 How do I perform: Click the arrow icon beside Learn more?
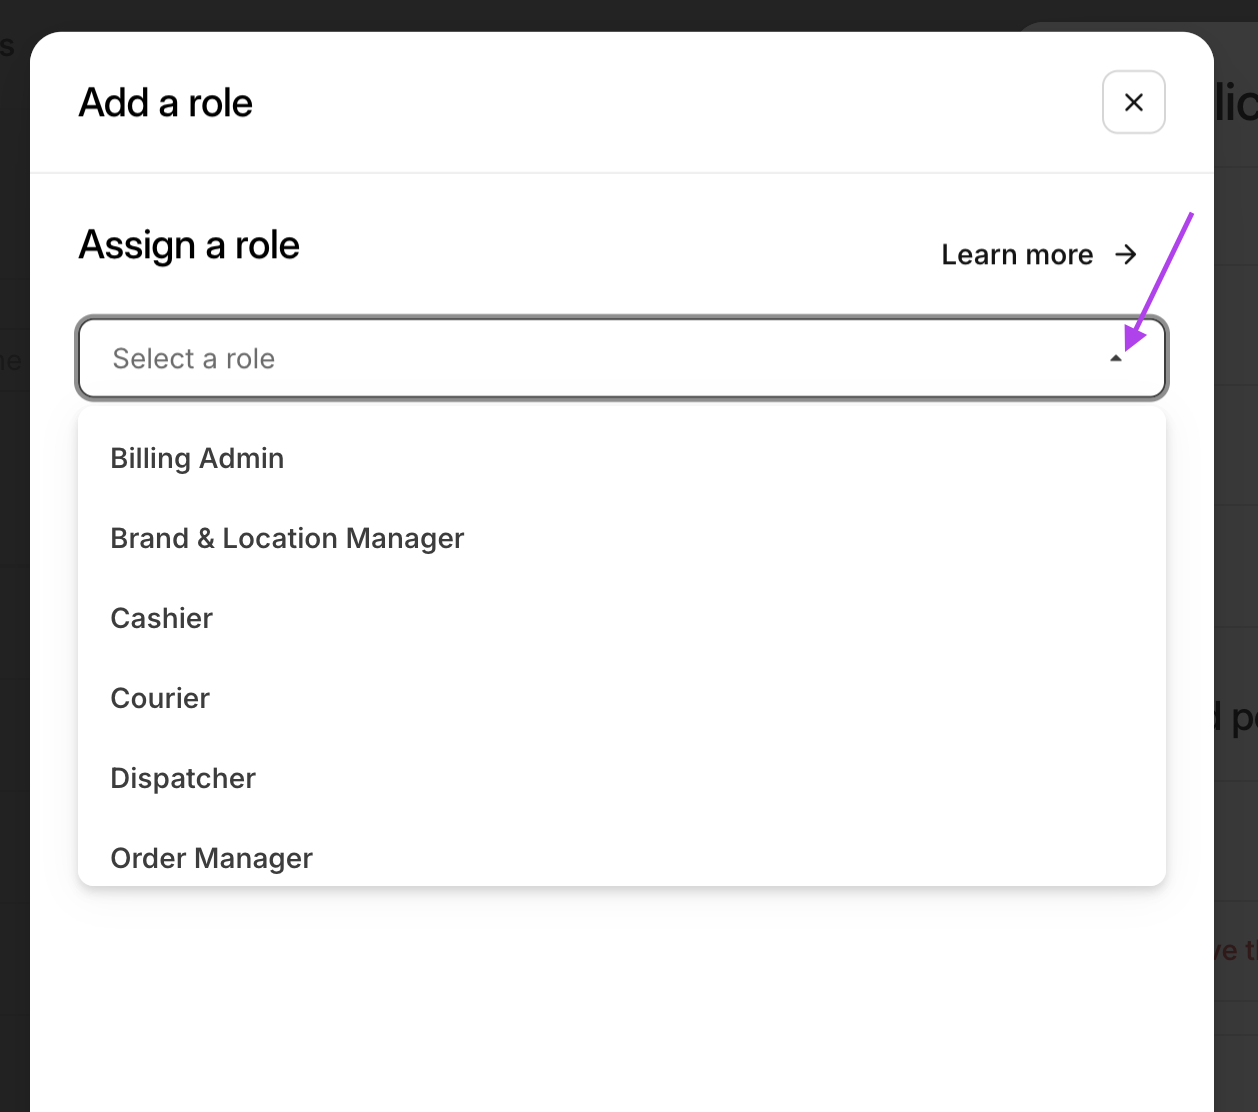(x=1126, y=255)
